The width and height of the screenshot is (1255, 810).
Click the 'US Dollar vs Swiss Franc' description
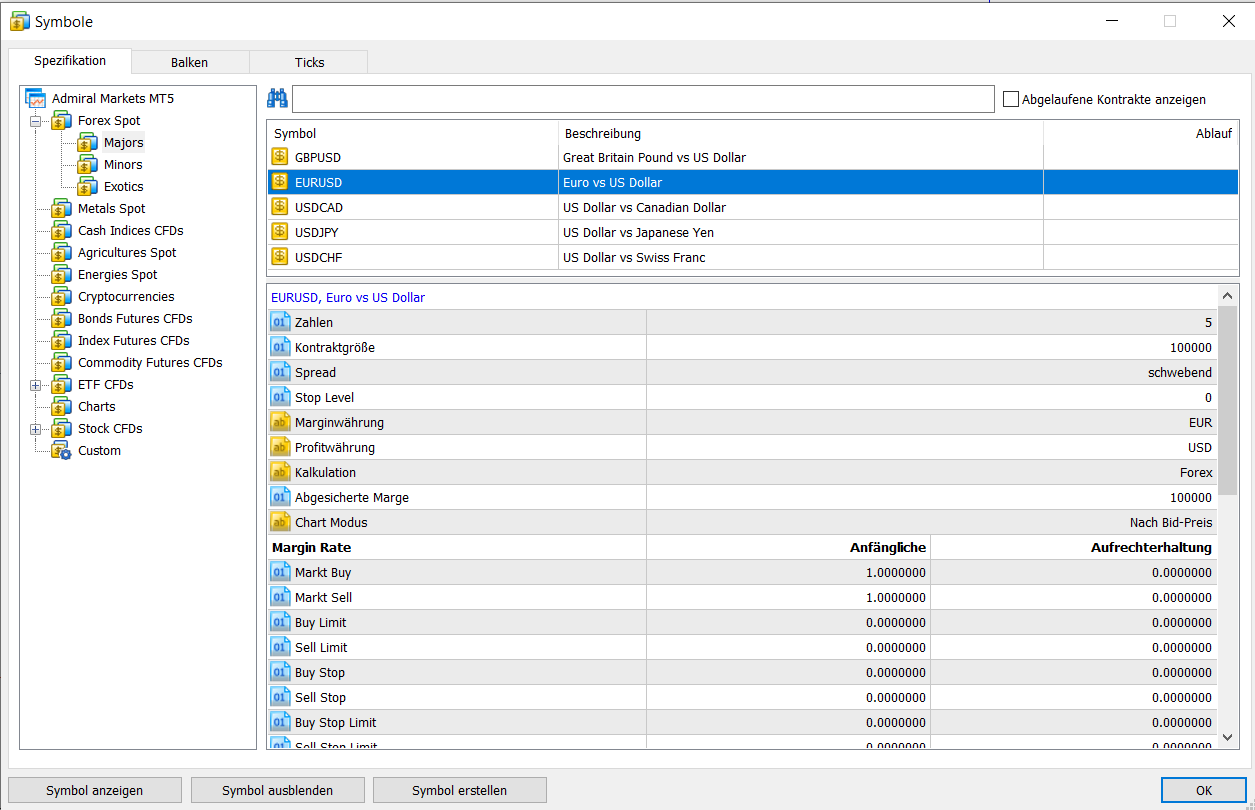pyautogui.click(x=634, y=257)
